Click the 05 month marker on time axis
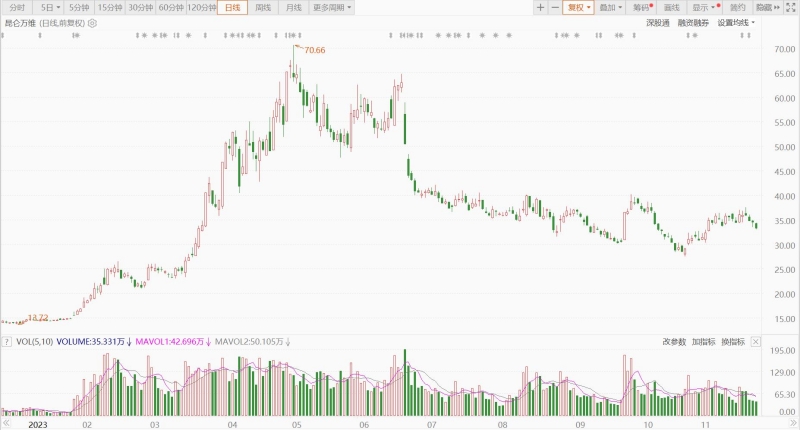The image size is (800, 430). tap(296, 425)
